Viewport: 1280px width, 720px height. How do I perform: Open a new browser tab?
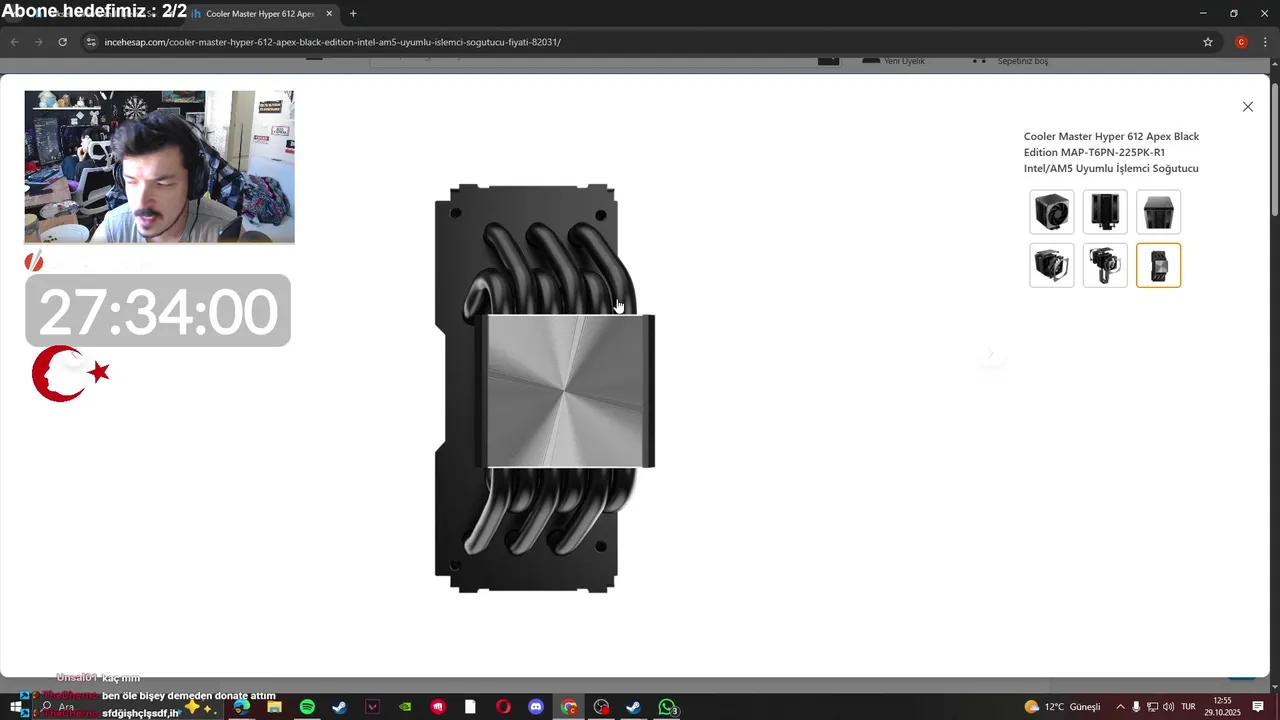[x=353, y=14]
